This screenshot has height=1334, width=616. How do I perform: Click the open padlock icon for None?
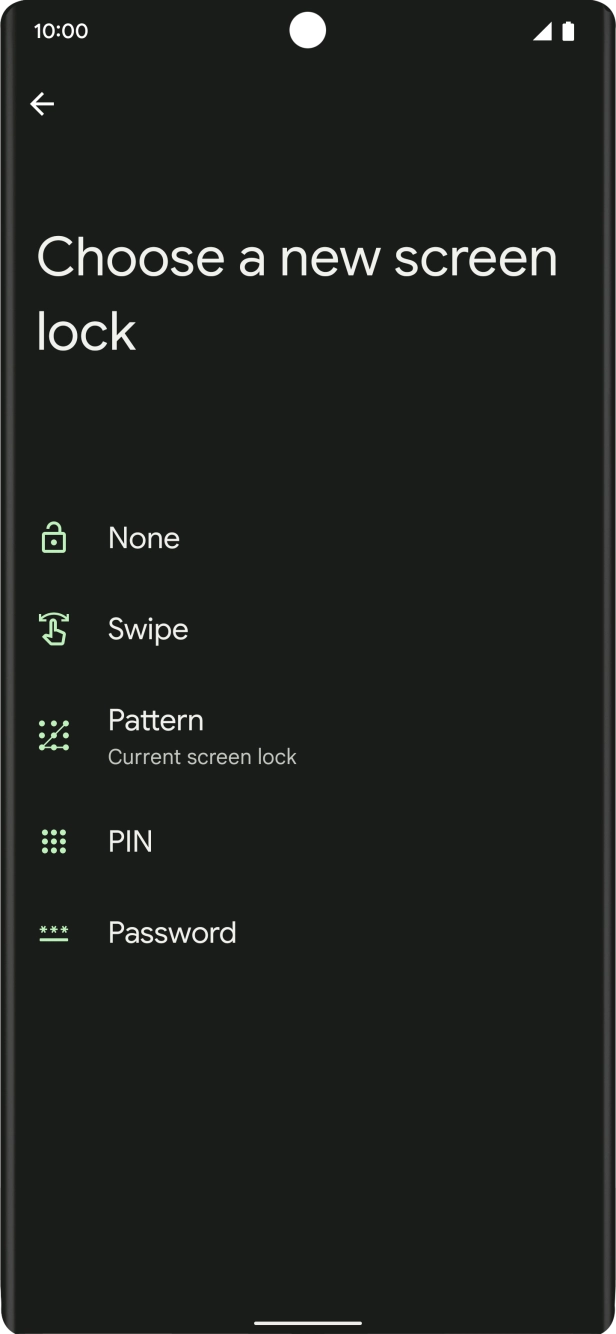click(x=53, y=538)
